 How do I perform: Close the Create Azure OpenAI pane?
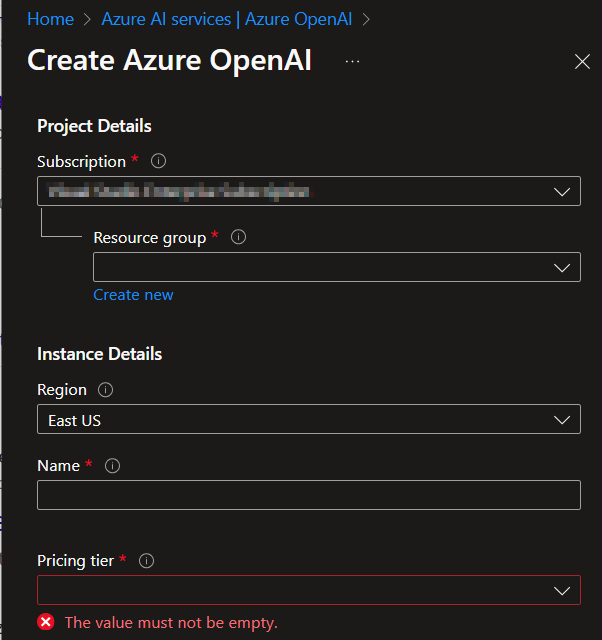(x=582, y=62)
